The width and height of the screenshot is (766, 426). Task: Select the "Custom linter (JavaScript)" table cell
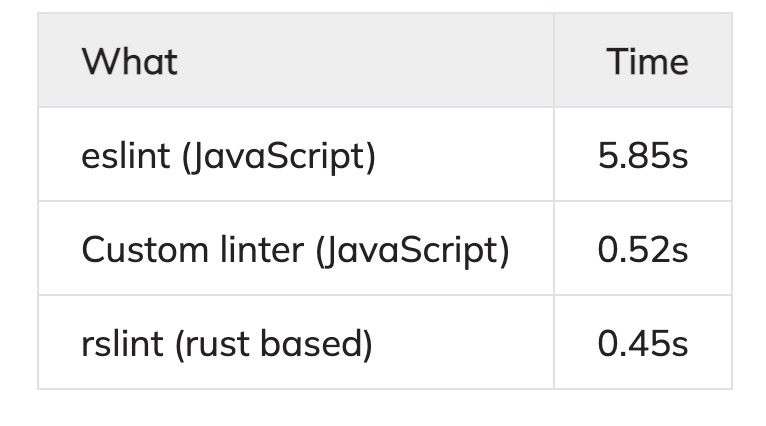(295, 250)
